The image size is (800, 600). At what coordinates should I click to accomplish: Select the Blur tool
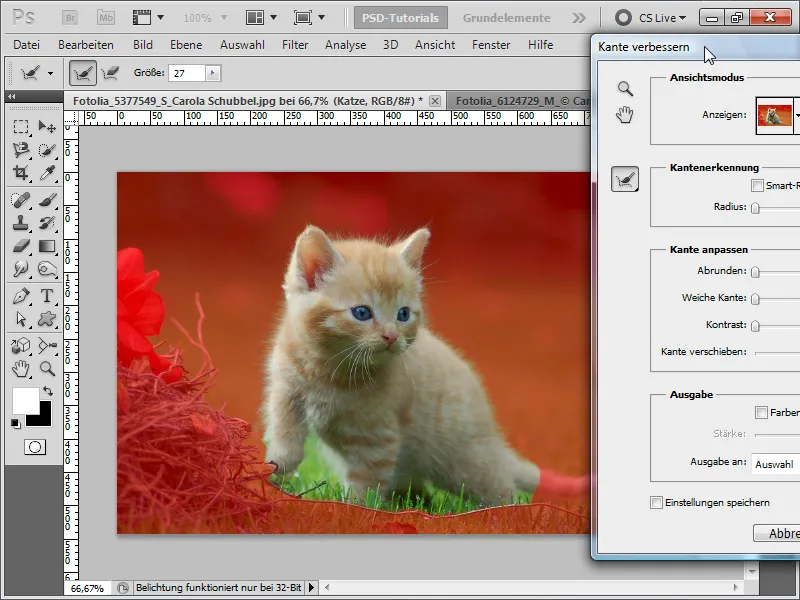(x=21, y=269)
